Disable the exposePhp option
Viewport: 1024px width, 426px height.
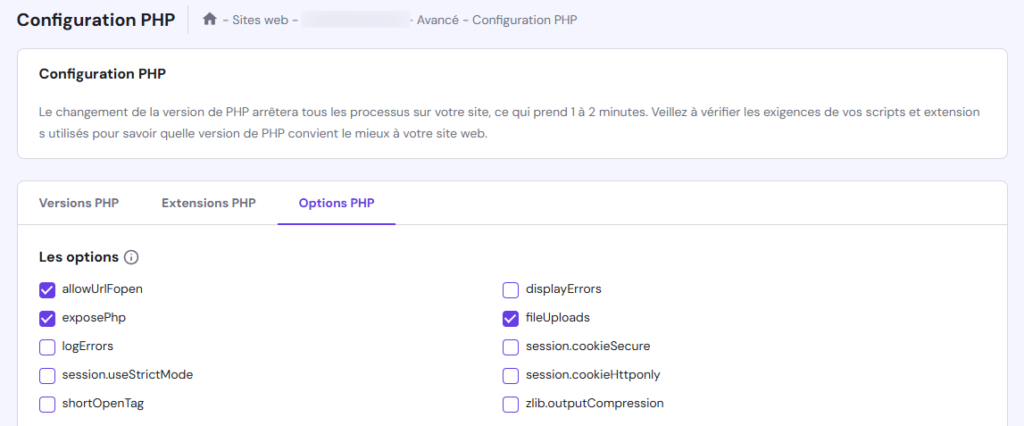[47, 319]
